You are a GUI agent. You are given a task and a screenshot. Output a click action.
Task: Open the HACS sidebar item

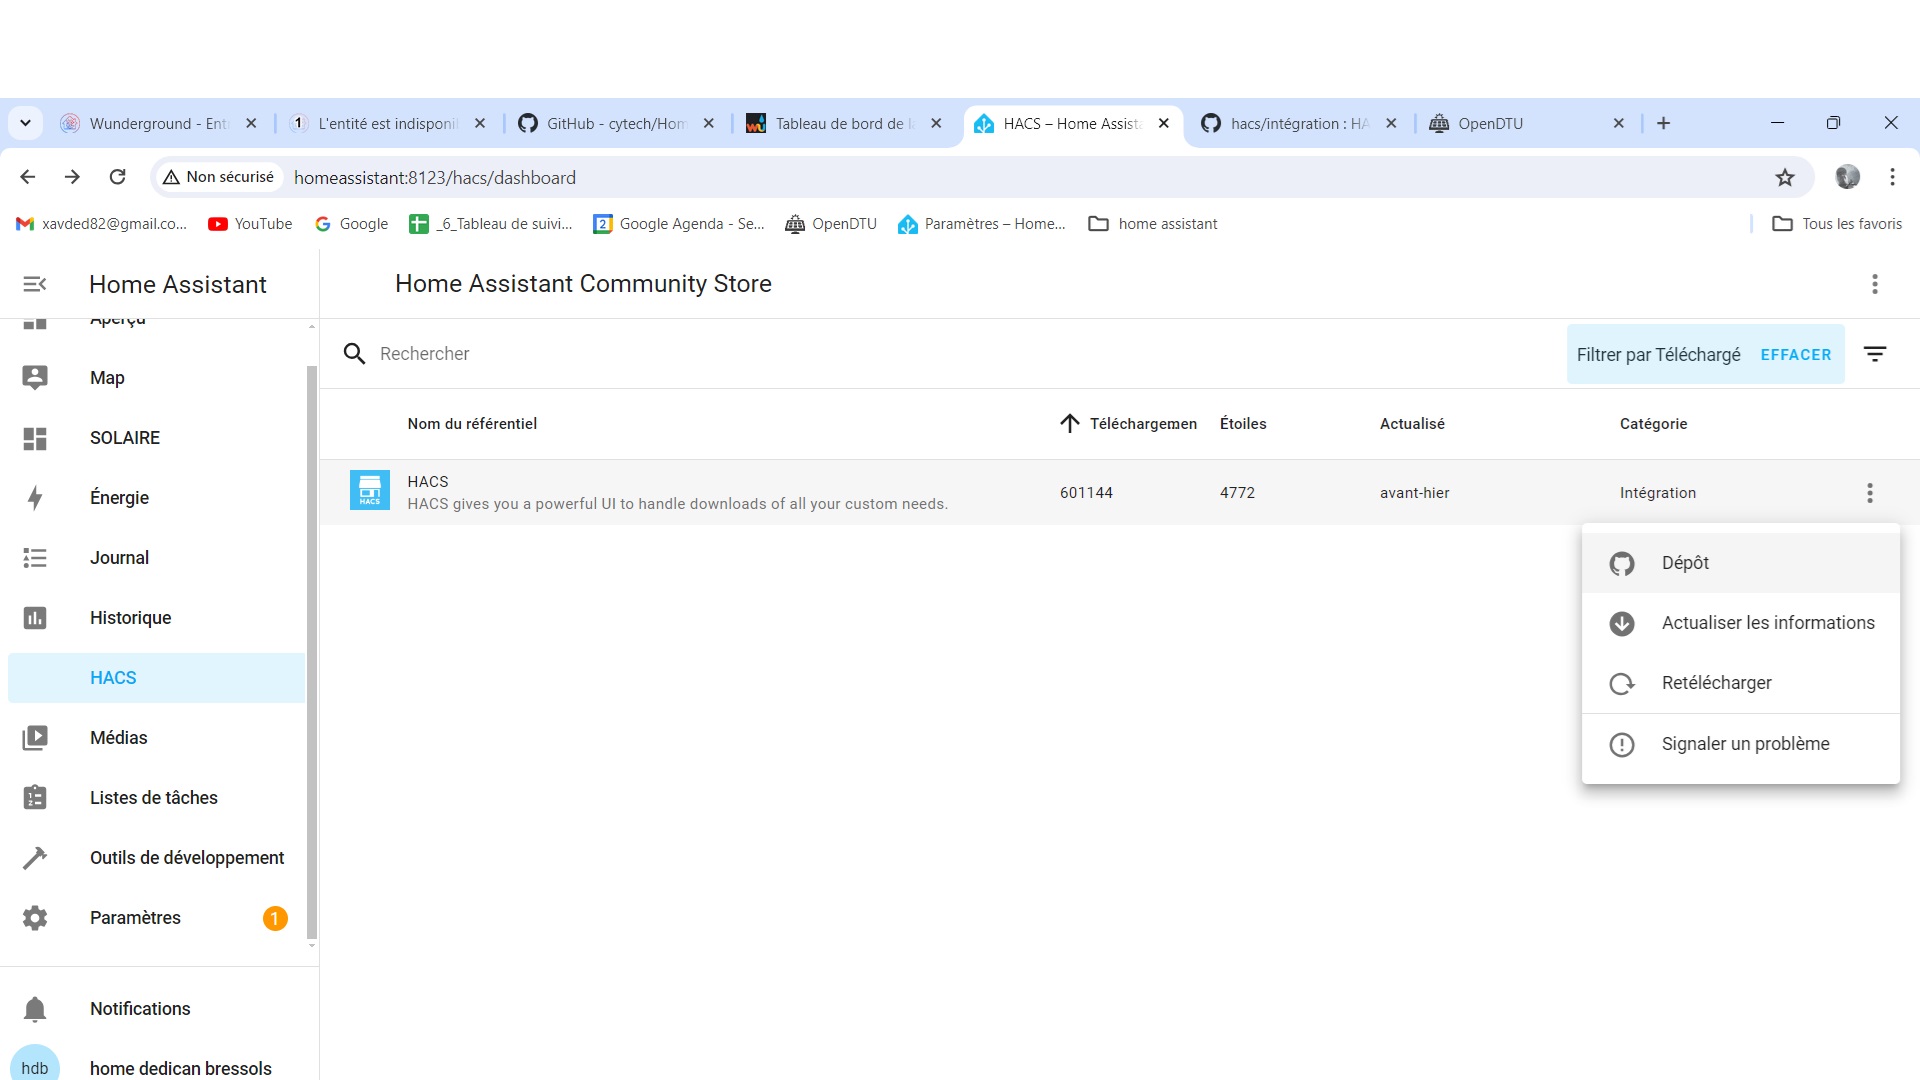pos(156,678)
